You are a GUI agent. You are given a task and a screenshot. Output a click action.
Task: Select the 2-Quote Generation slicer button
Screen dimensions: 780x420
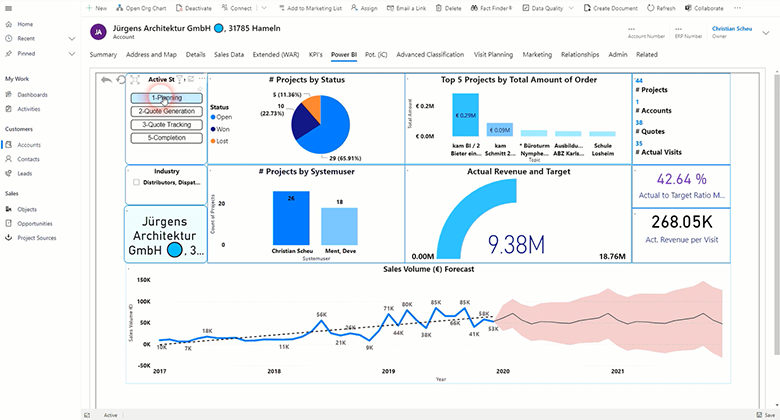click(x=167, y=111)
